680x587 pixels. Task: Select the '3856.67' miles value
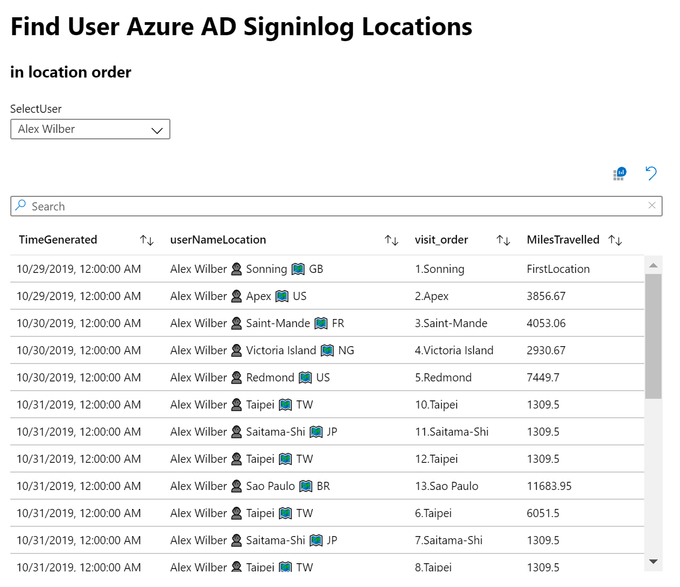pos(546,296)
